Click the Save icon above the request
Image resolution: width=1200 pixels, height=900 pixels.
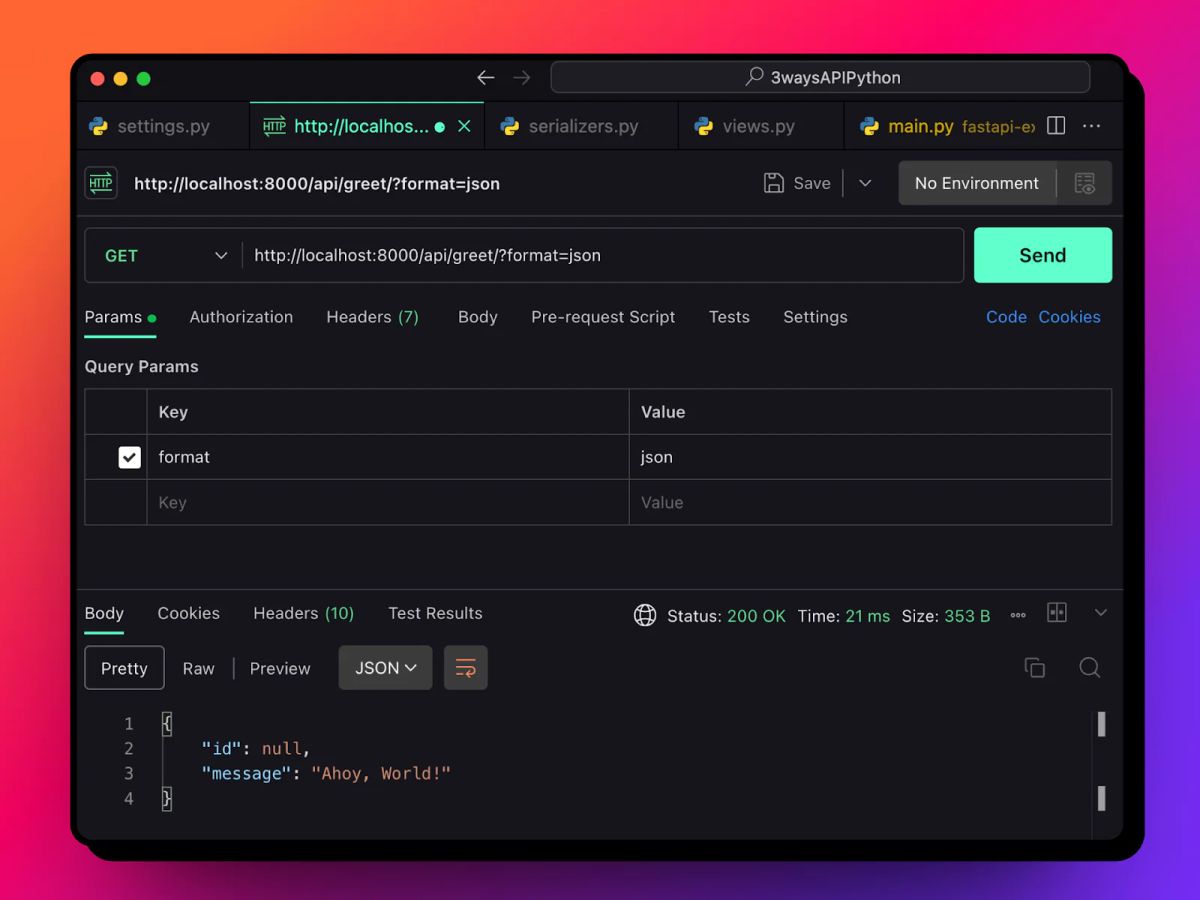[x=773, y=183]
